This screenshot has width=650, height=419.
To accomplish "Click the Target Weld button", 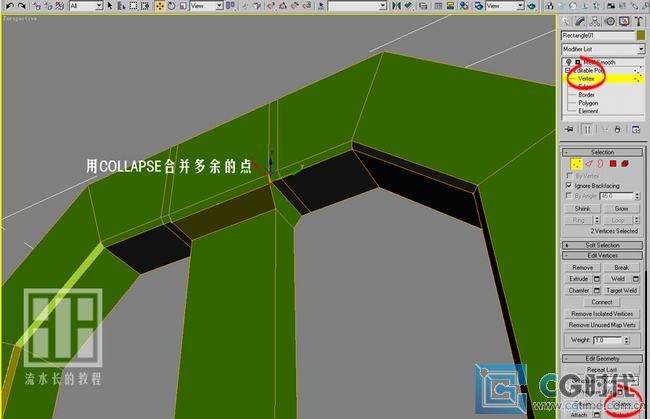I will pos(621,291).
